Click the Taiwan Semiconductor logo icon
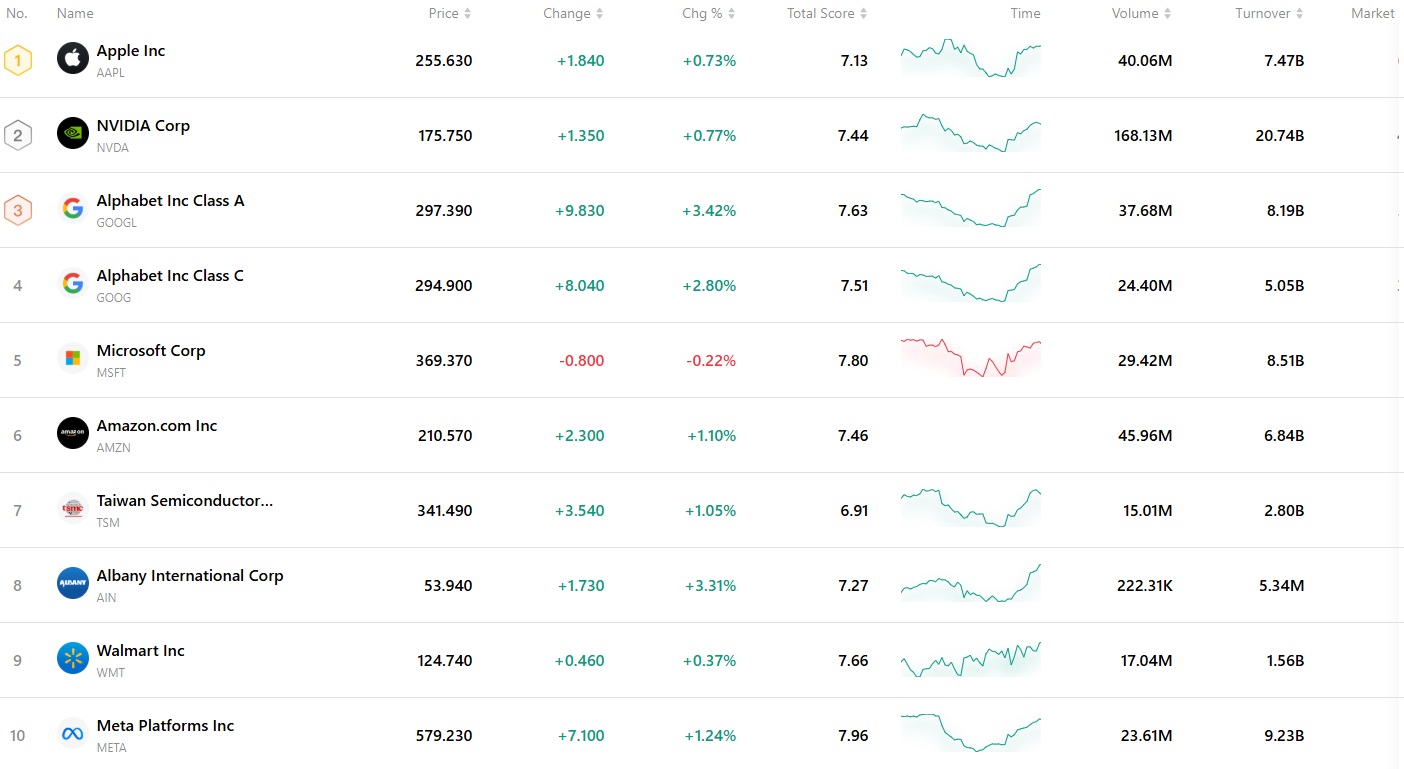 click(x=73, y=509)
